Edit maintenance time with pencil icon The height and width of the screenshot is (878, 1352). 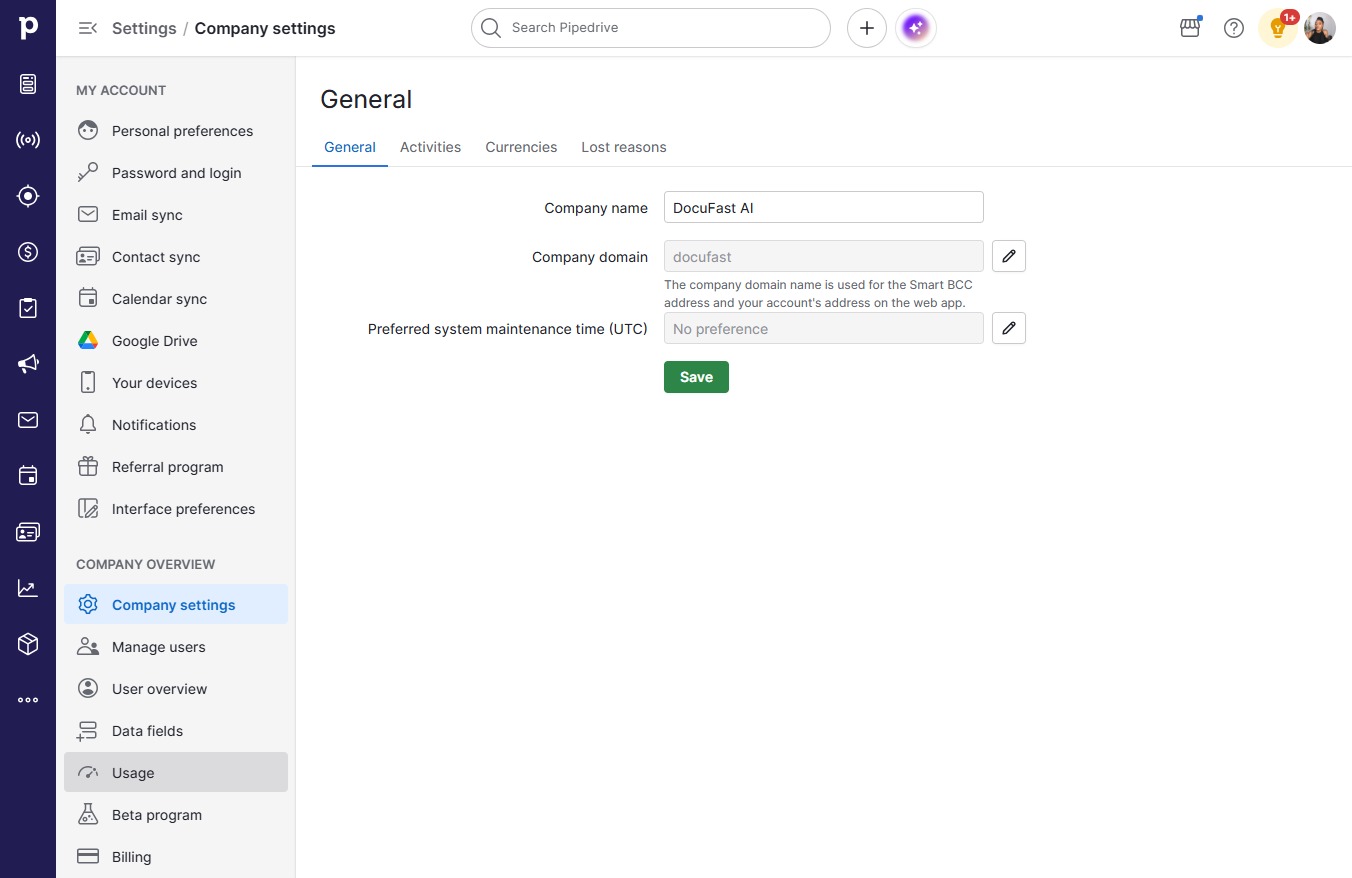pos(1009,328)
